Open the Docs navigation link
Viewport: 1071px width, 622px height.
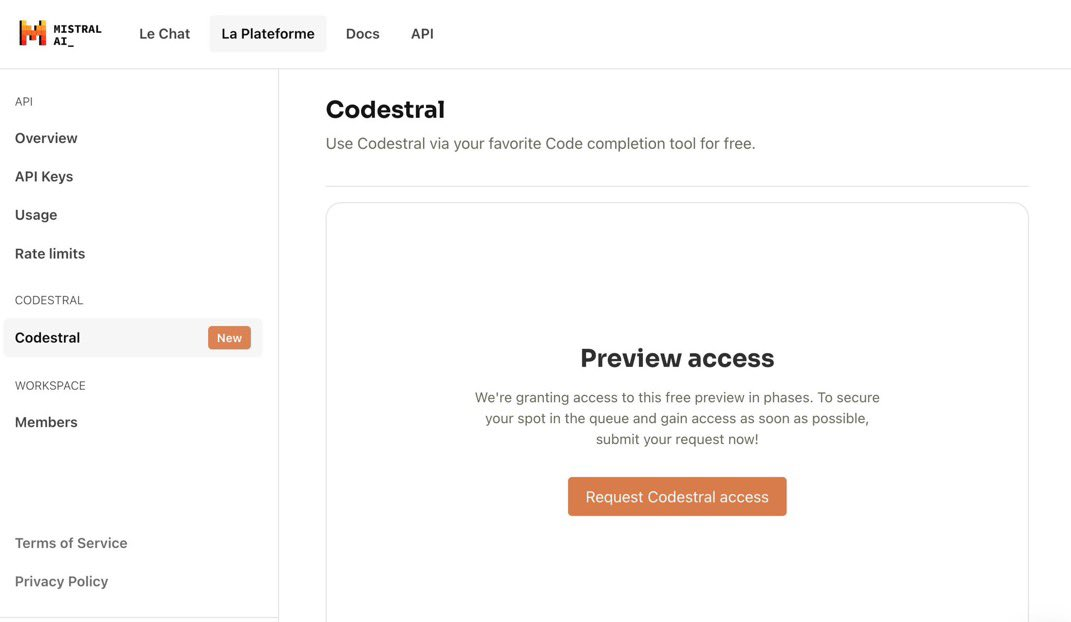pyautogui.click(x=363, y=33)
